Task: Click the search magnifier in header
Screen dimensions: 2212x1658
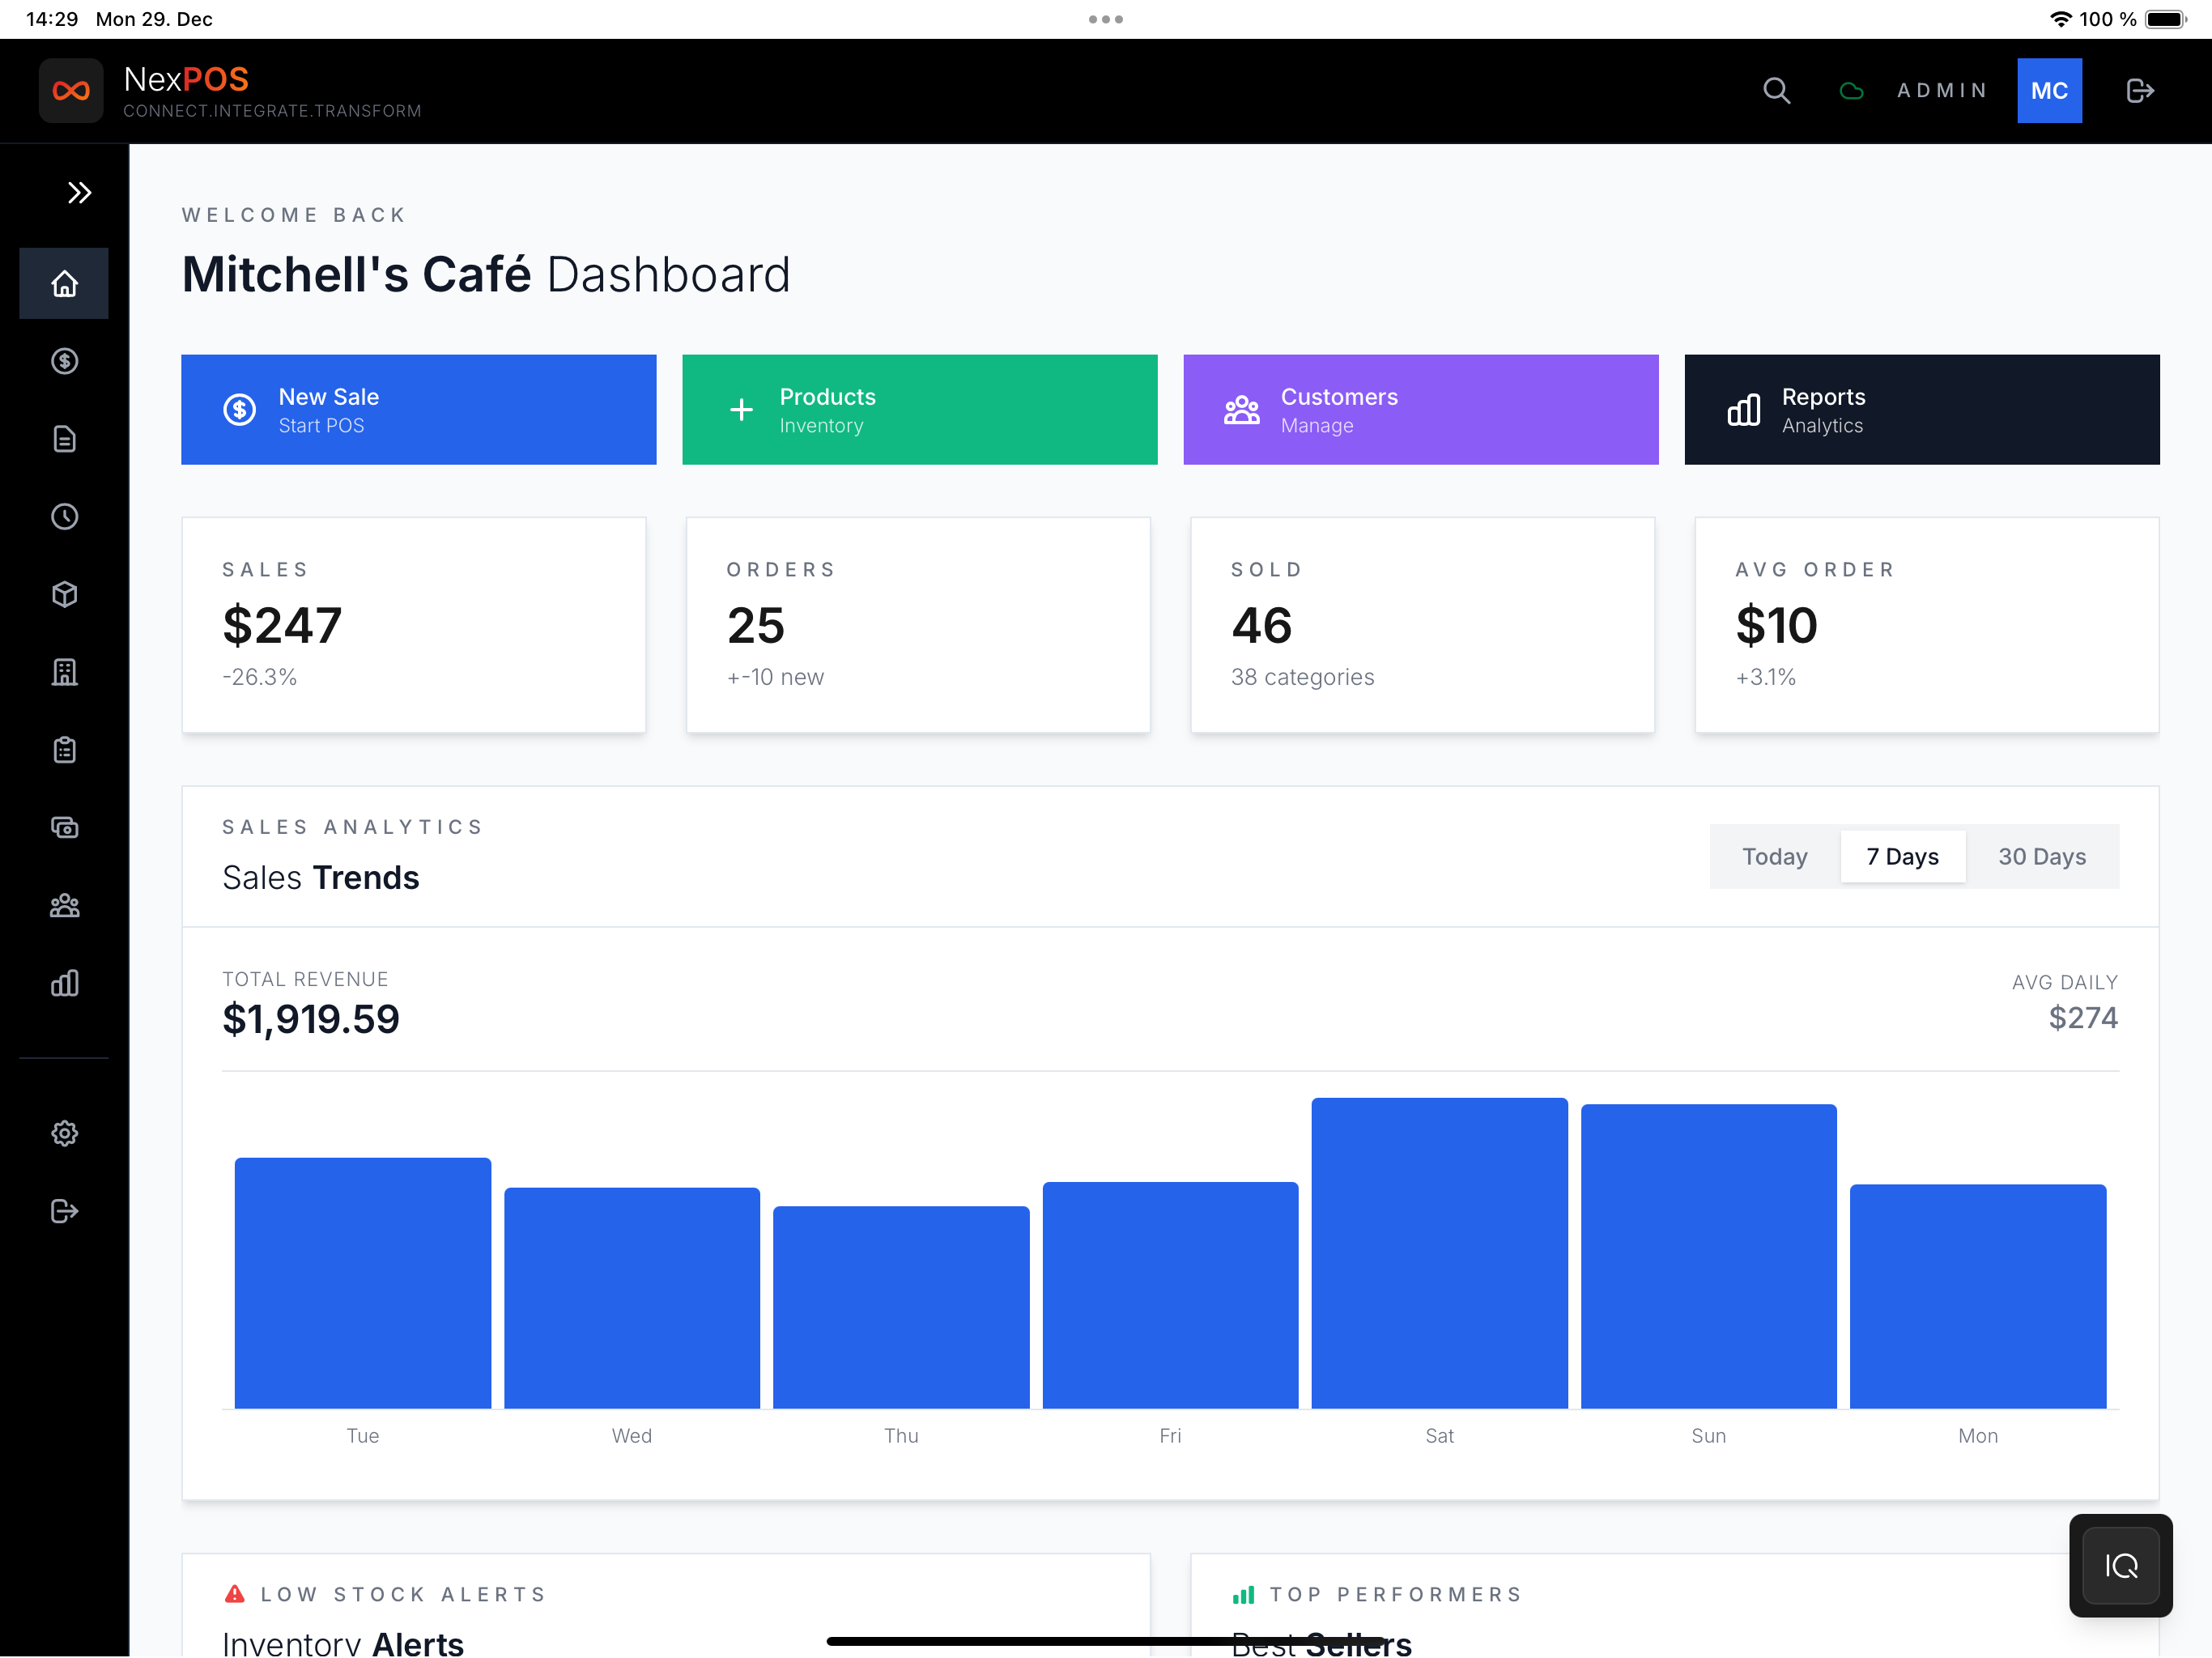Action: [1776, 91]
